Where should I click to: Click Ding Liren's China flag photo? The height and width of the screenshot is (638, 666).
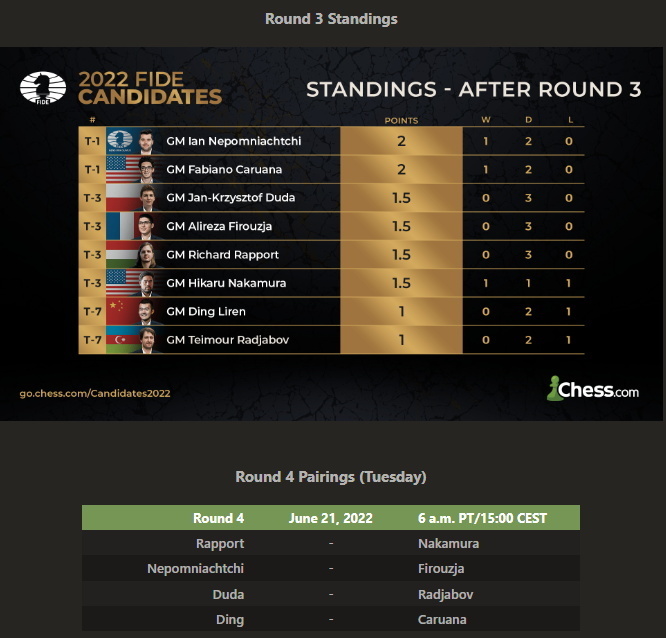121,311
